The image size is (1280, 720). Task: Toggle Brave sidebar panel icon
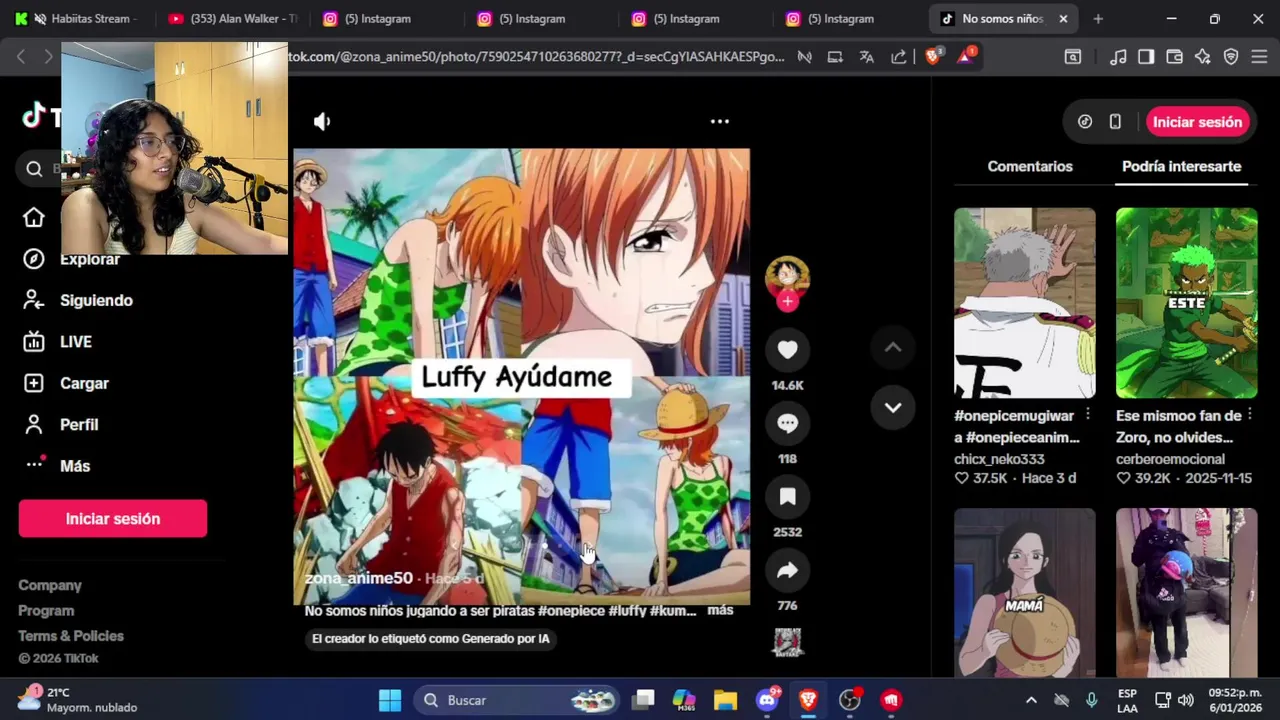pos(1146,57)
